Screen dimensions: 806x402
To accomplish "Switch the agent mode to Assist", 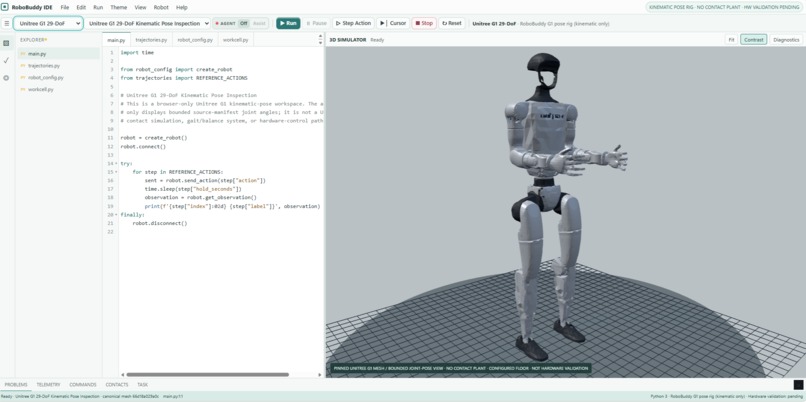I will click(x=259, y=24).
